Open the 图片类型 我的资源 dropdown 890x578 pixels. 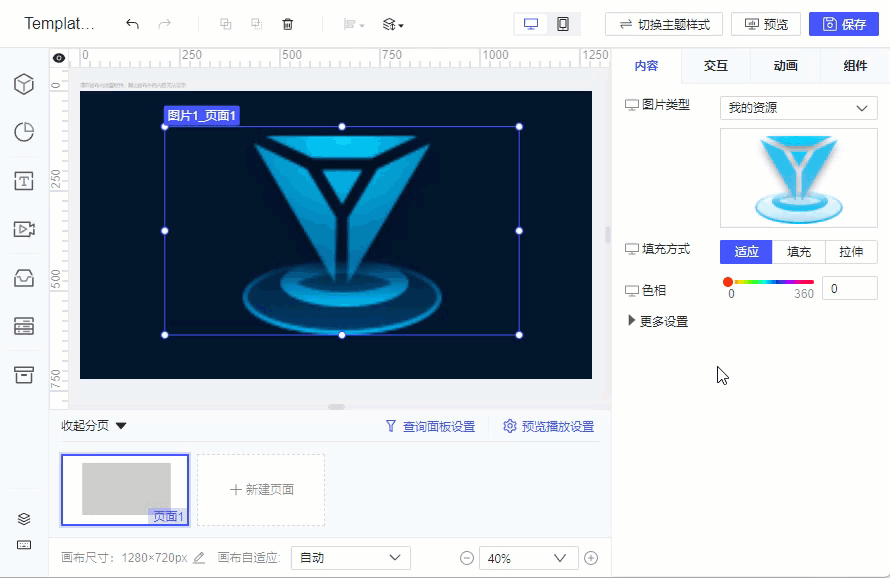click(799, 108)
